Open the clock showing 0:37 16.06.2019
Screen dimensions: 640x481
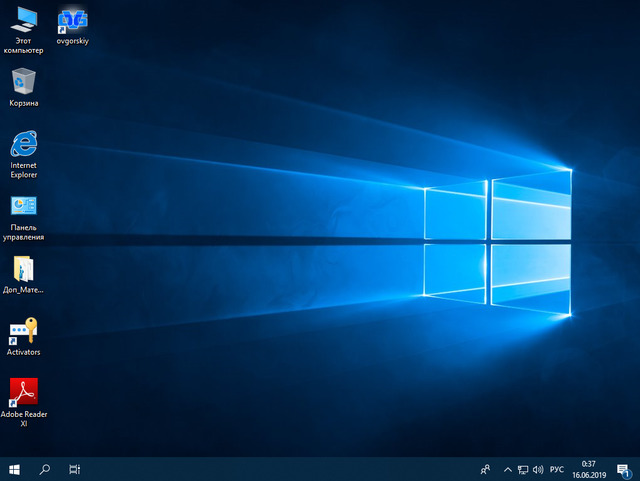[589, 470]
